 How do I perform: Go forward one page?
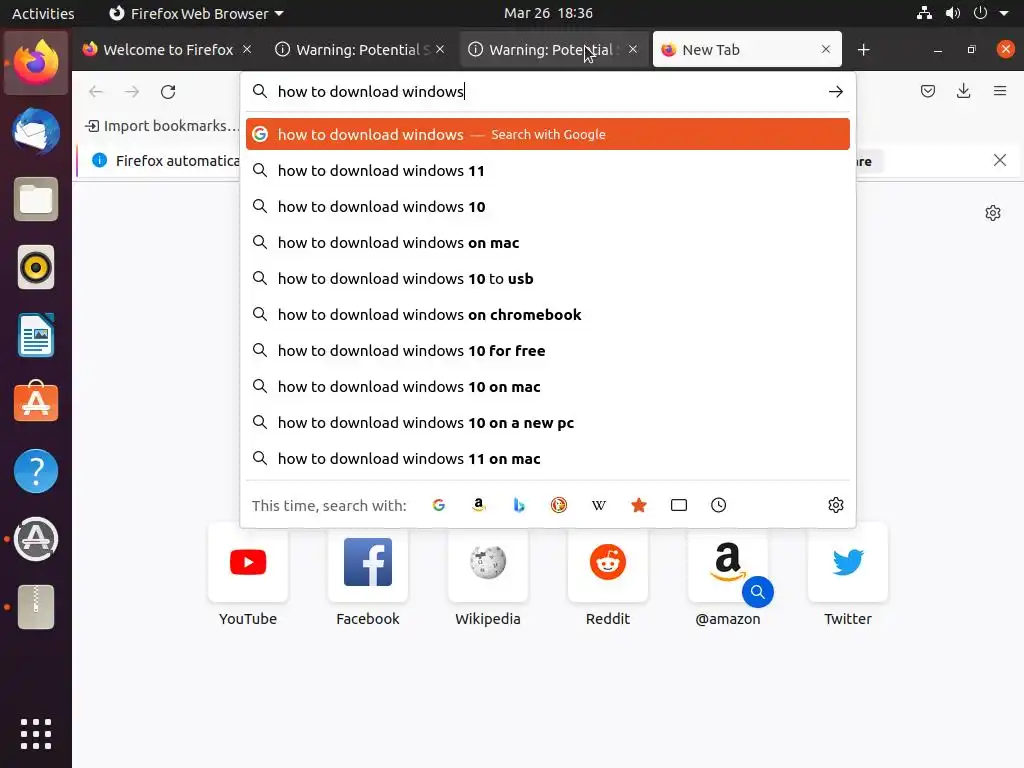(x=132, y=91)
